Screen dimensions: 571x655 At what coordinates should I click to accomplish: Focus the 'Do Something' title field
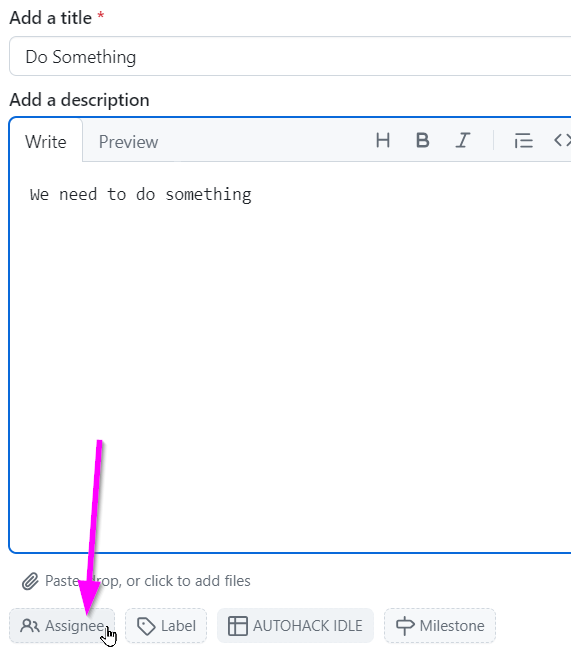tap(290, 56)
